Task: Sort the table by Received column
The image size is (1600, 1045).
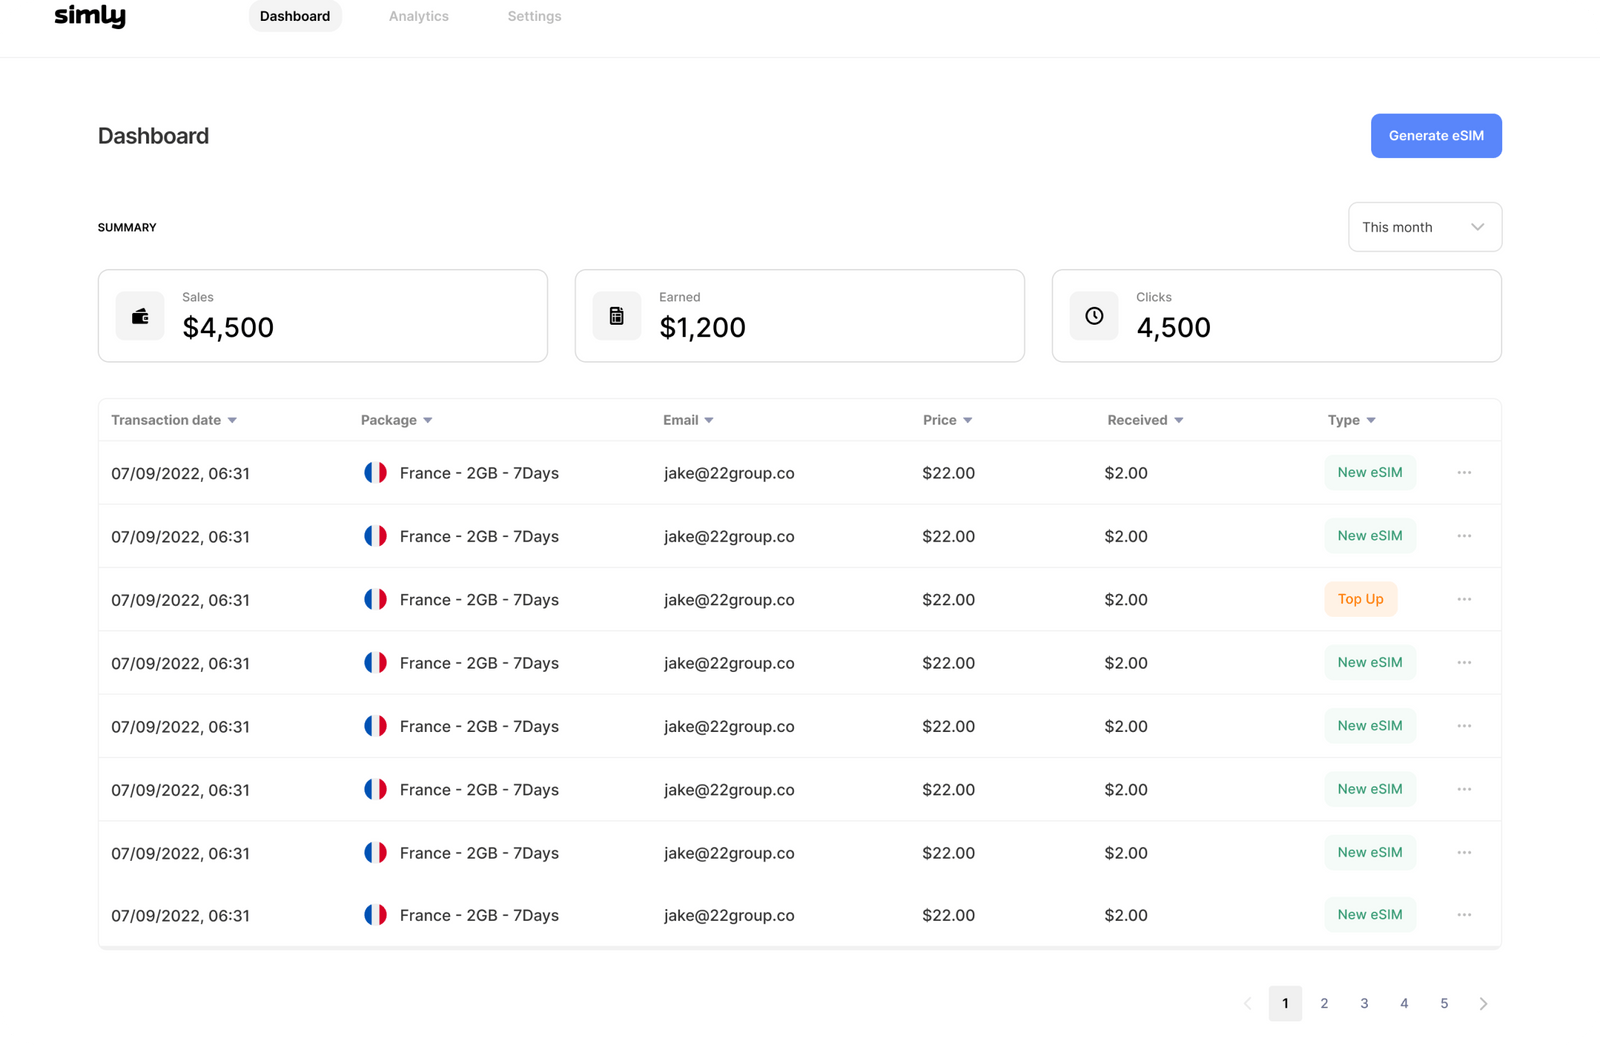Action: pyautogui.click(x=1144, y=420)
